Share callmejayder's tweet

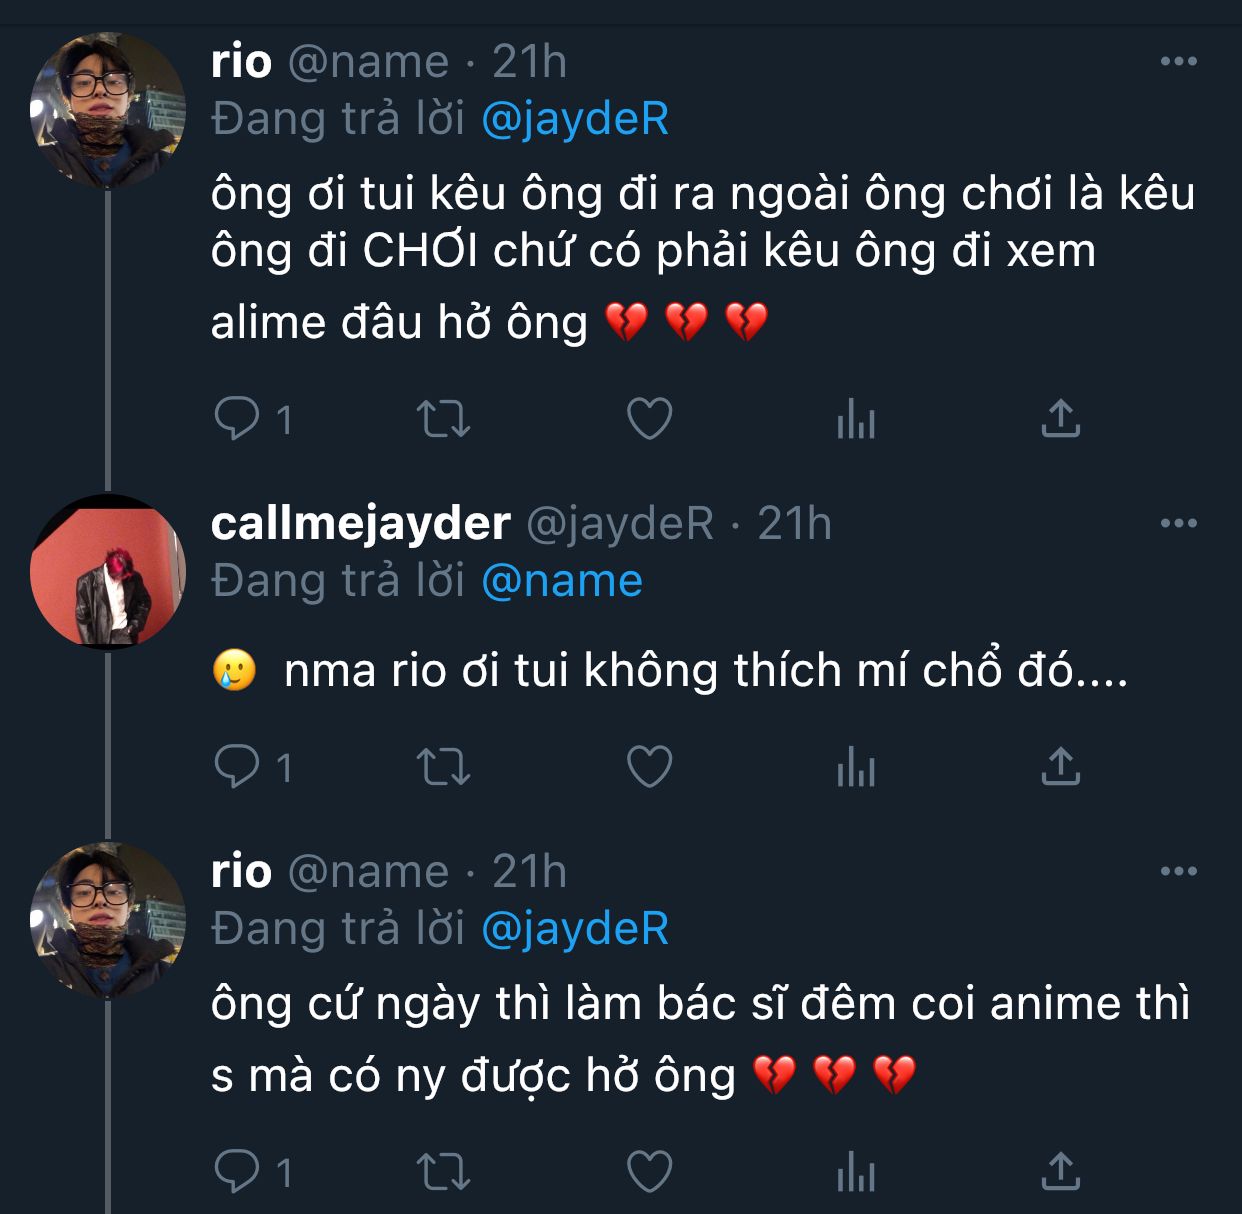click(1060, 767)
